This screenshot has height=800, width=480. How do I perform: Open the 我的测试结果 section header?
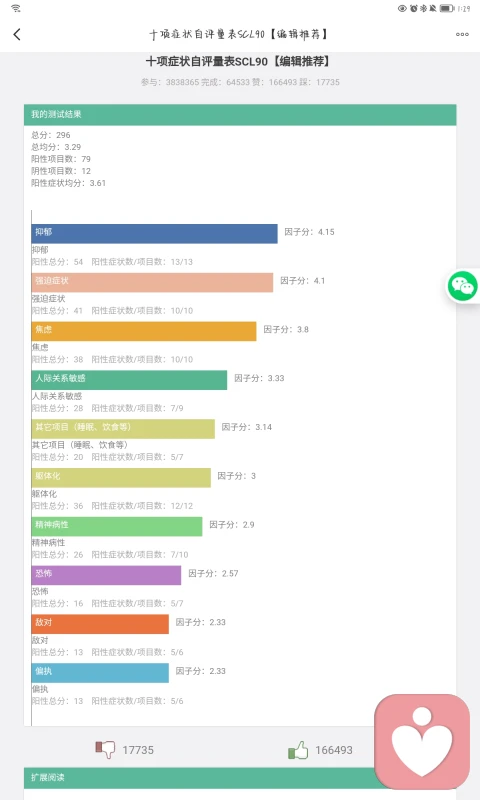click(240, 115)
